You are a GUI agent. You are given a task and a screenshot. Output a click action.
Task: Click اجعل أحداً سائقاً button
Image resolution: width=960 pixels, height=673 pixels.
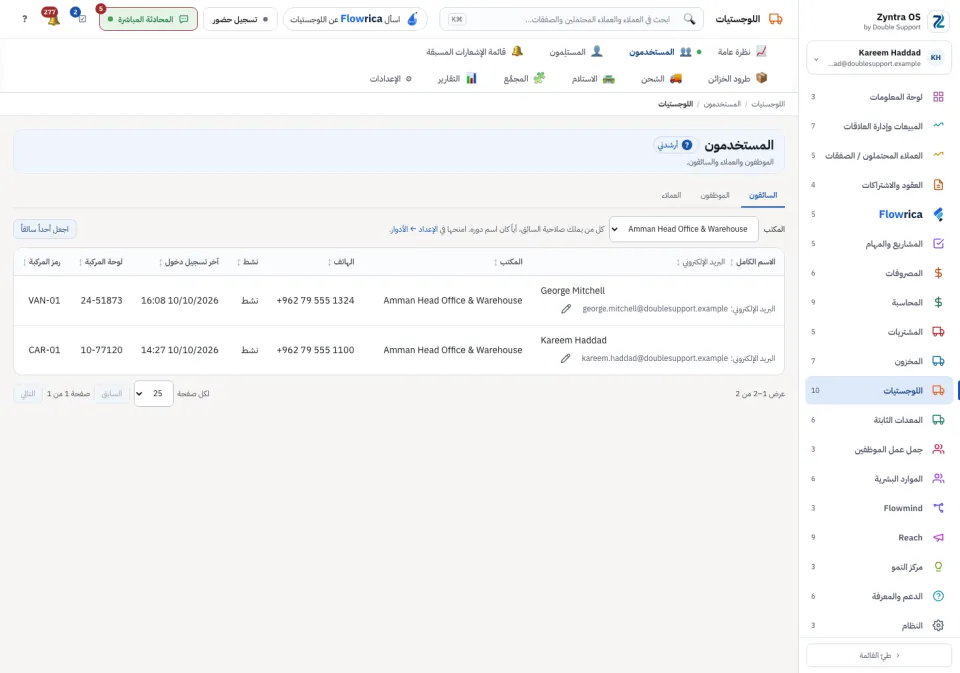pyautogui.click(x=45, y=229)
